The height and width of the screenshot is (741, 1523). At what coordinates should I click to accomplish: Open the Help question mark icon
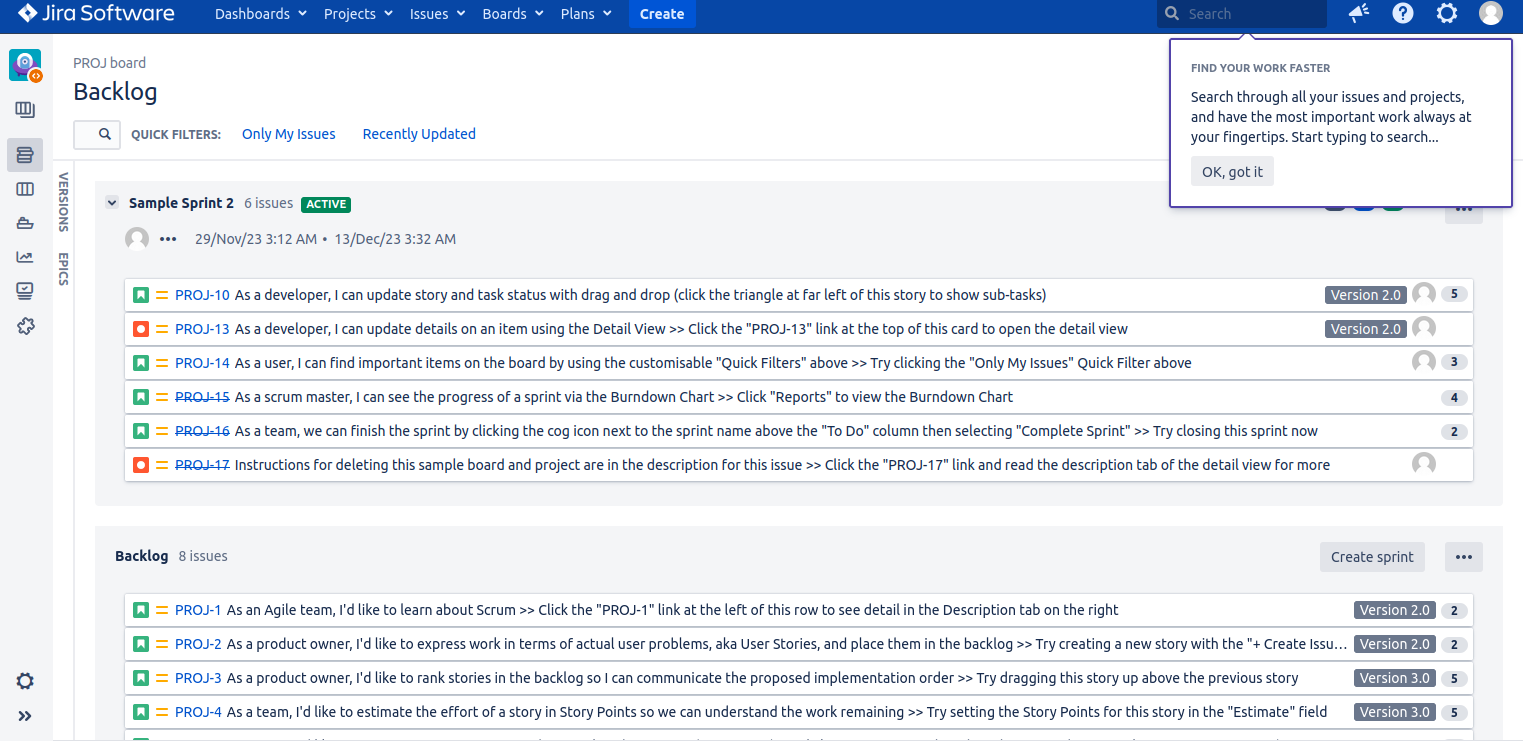pos(1403,14)
